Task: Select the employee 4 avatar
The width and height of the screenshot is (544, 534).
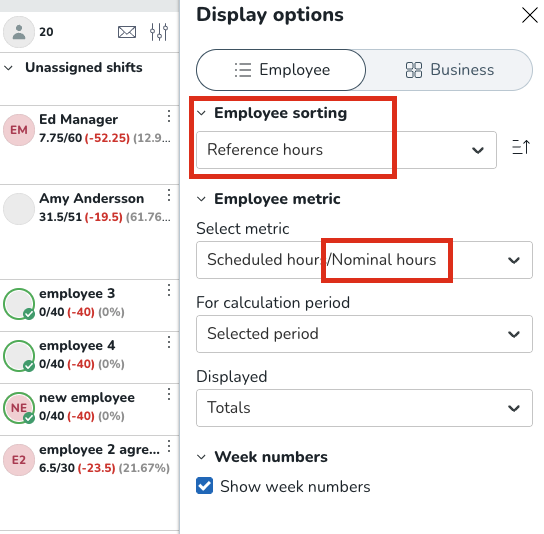Action: pyautogui.click(x=19, y=356)
